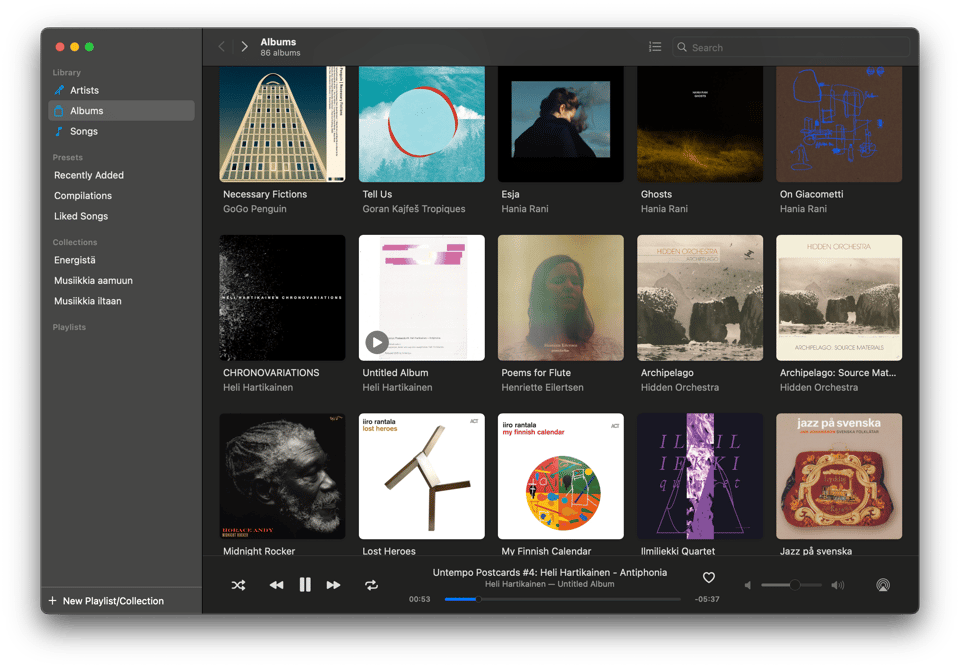Viewport: 960px width, 668px height.
Task: Open the Compilations preset
Action: [82, 195]
